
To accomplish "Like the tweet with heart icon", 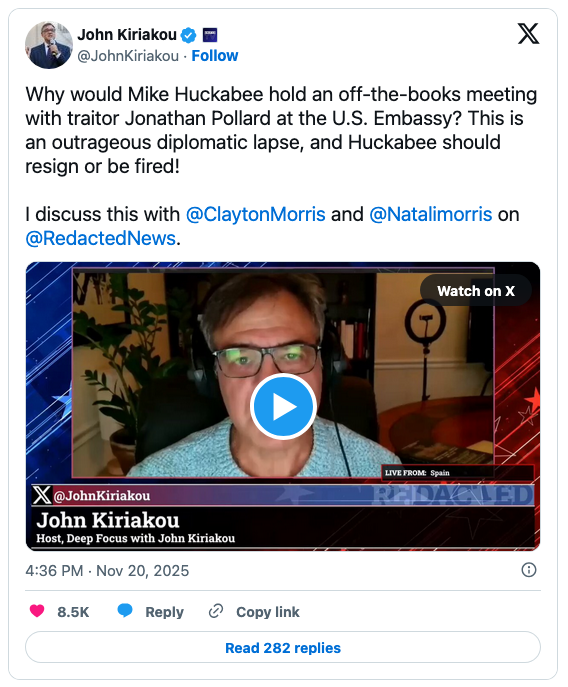I will point(37,611).
